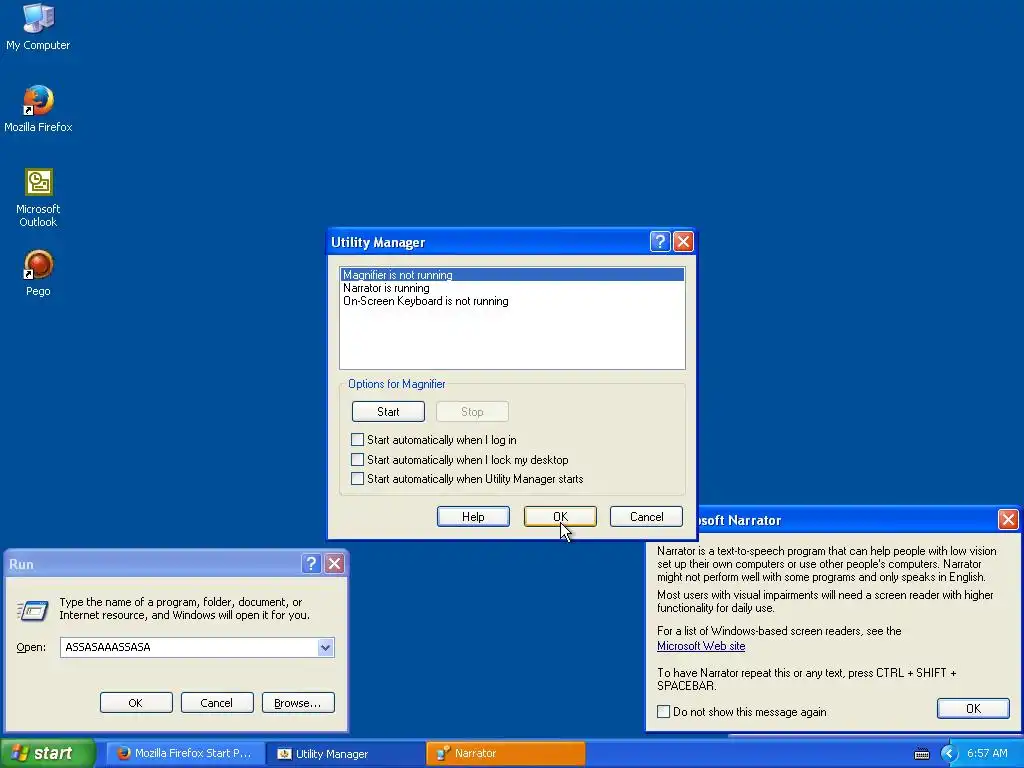1024x768 pixels.
Task: Click Help in Utility Manager
Action: point(473,517)
